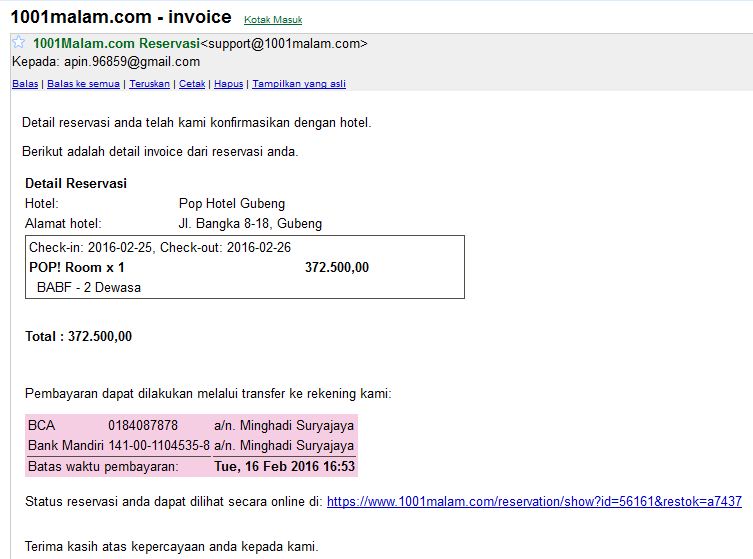The image size is (753, 559).
Task: Select the Batas waktu pembayaran label
Action: (103, 466)
